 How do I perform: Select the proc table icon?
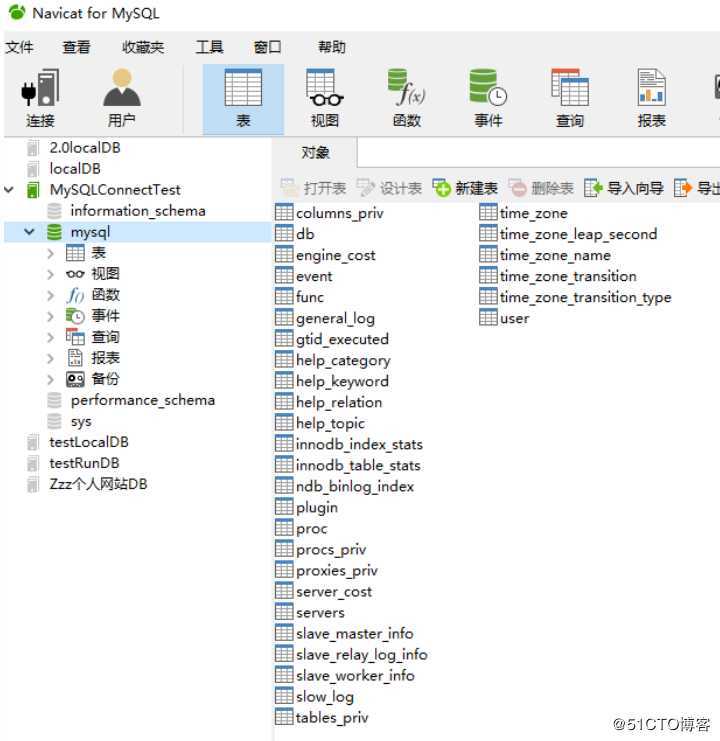tap(284, 528)
